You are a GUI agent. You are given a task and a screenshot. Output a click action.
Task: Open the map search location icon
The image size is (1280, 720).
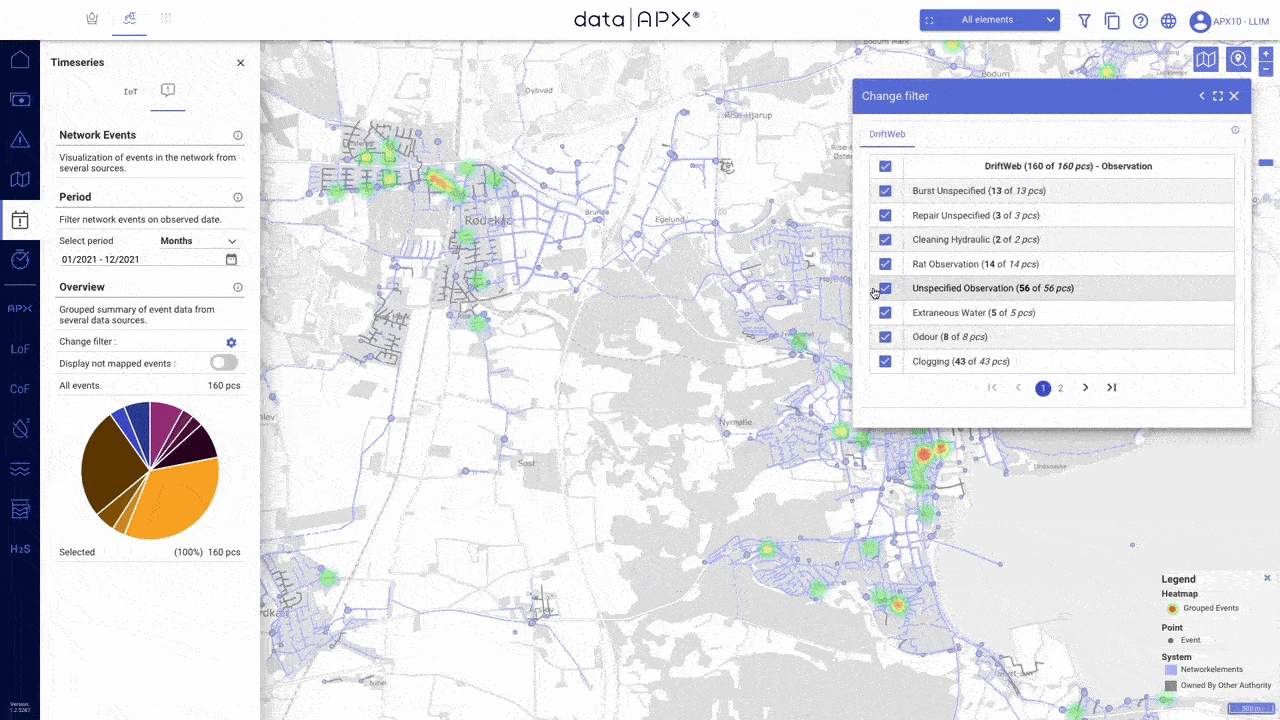(1238, 60)
